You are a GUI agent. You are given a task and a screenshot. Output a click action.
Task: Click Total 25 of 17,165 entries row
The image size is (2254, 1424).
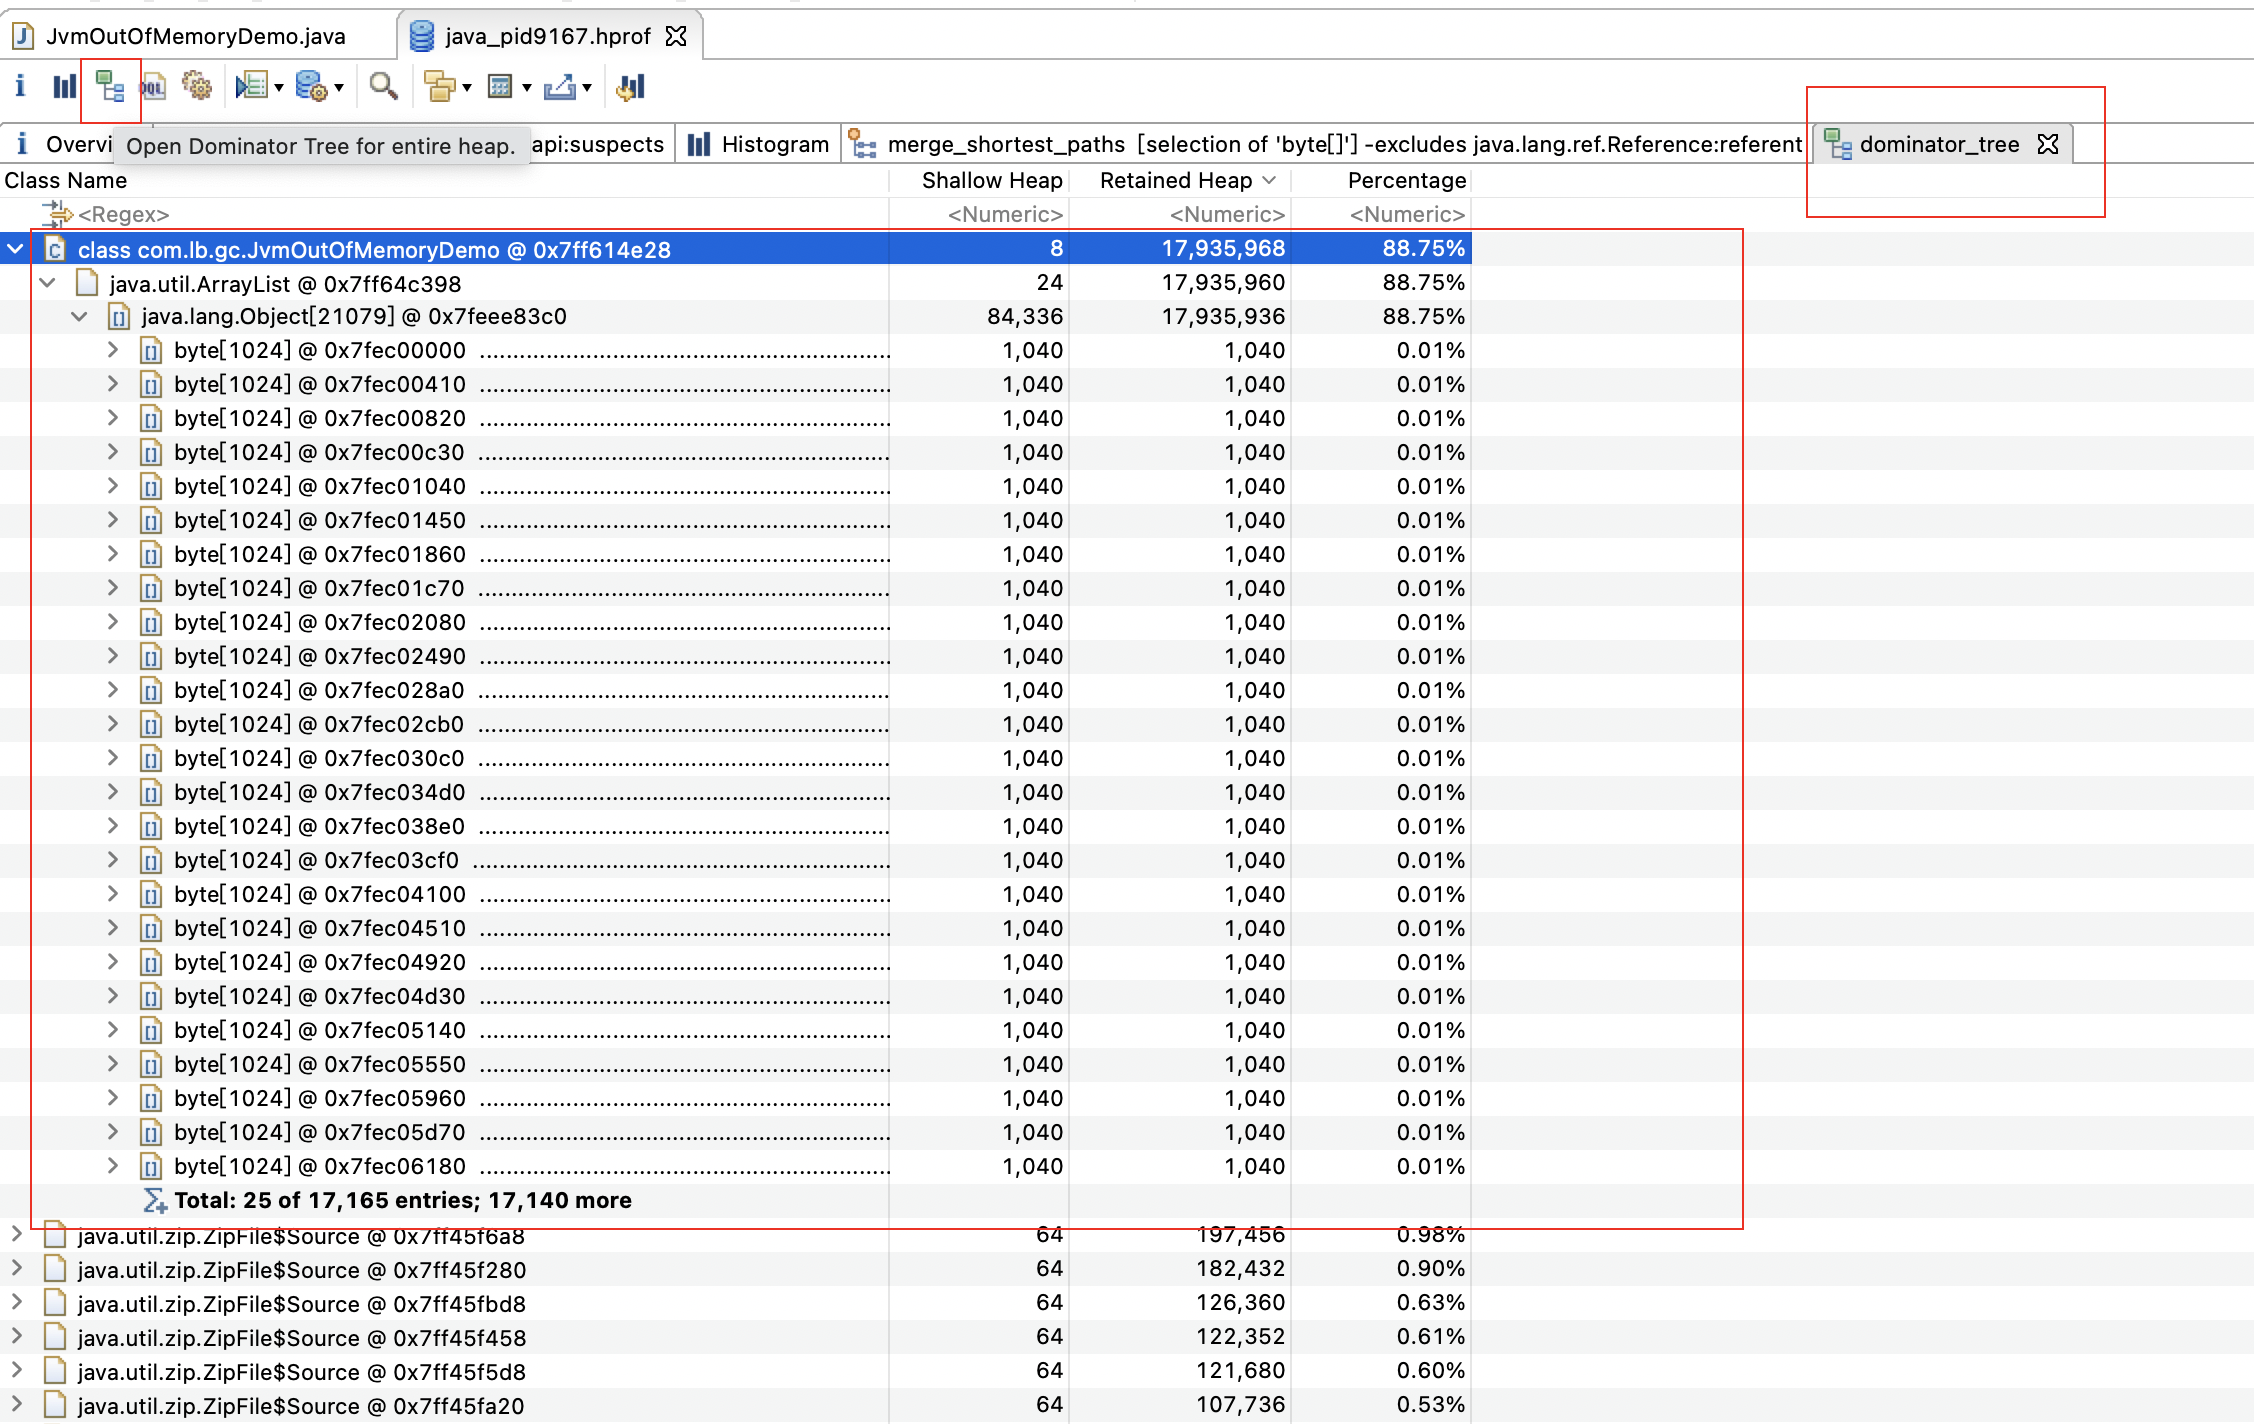pos(402,1200)
